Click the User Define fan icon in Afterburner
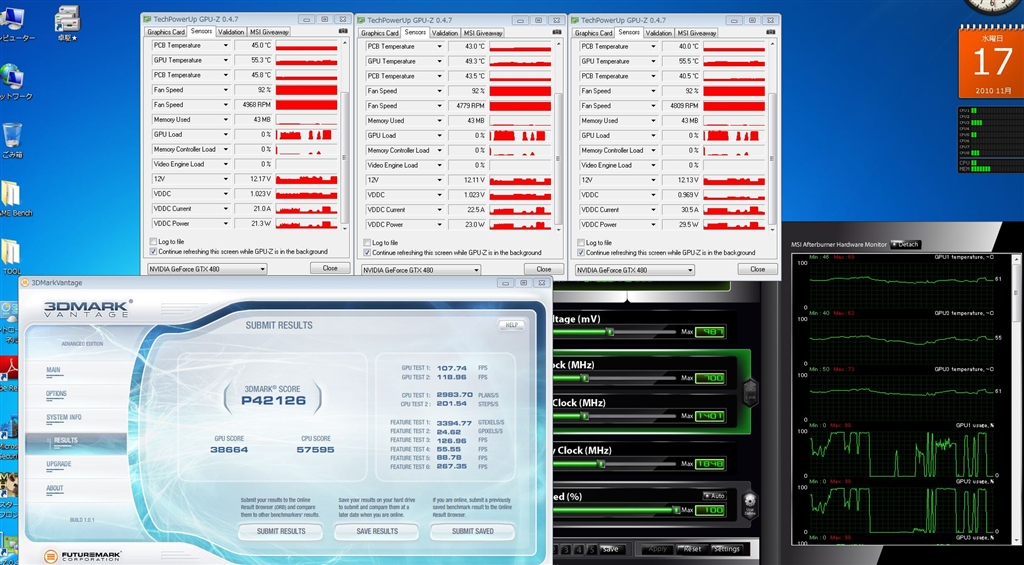 [x=750, y=506]
